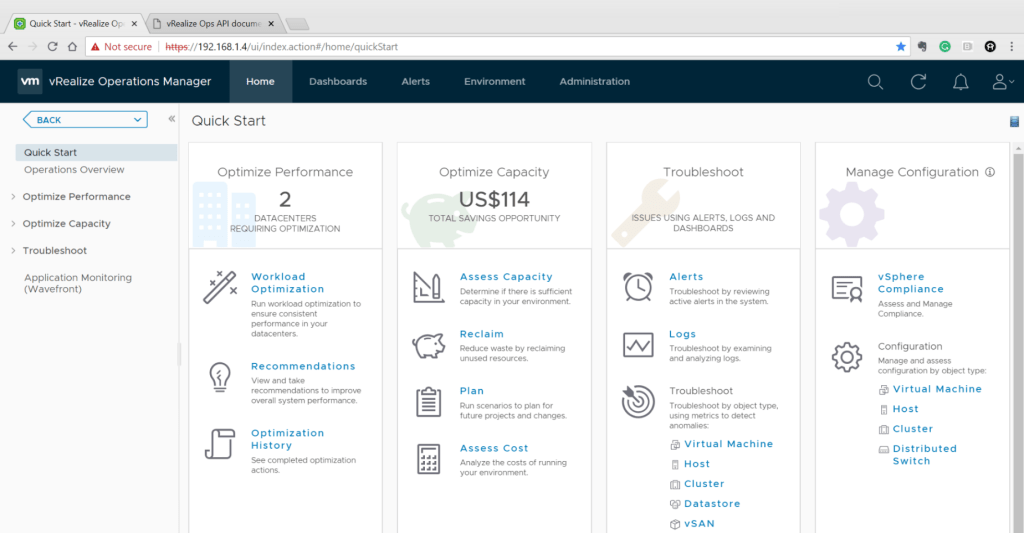Open the vSphere Compliance link
Image resolution: width=1024 pixels, height=533 pixels.
(x=910, y=283)
